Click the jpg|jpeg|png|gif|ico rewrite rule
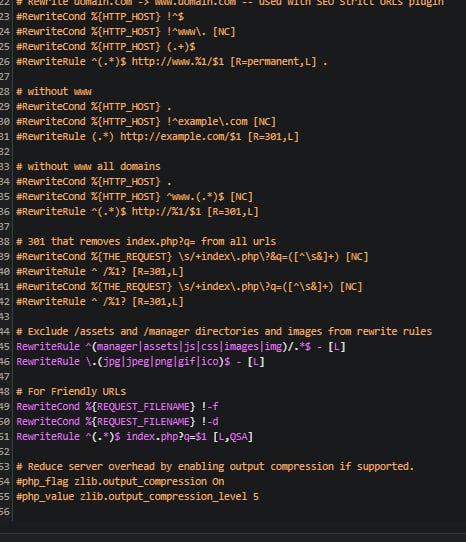 (x=140, y=362)
